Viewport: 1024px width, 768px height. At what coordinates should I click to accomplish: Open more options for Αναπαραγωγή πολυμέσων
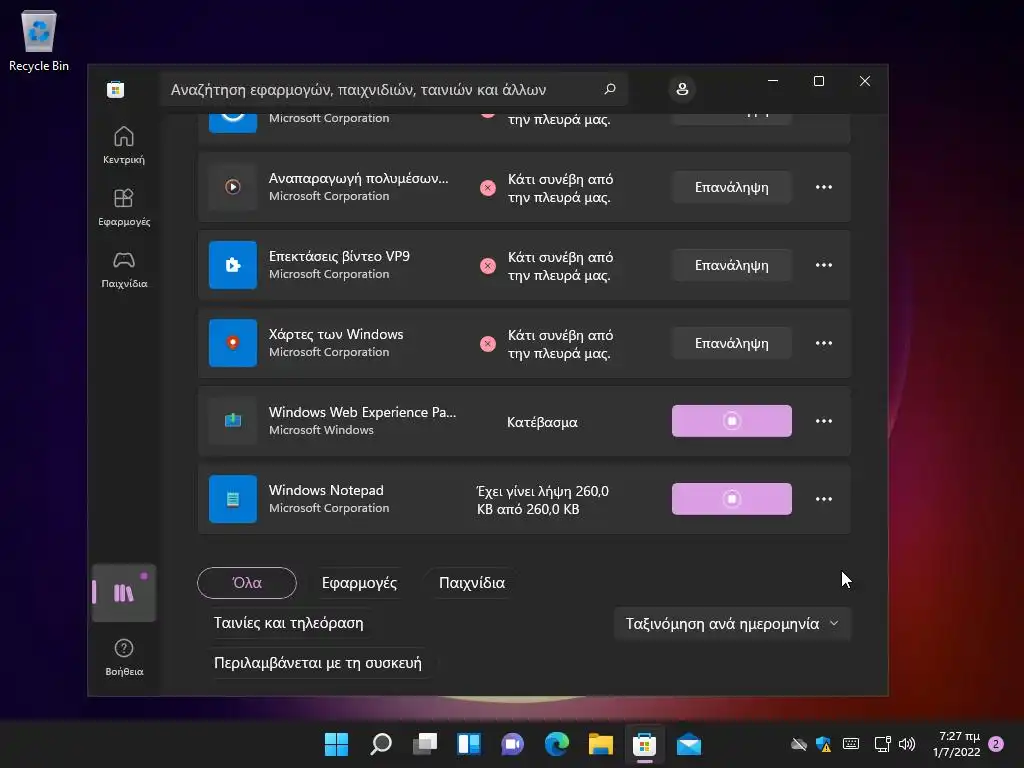(824, 187)
